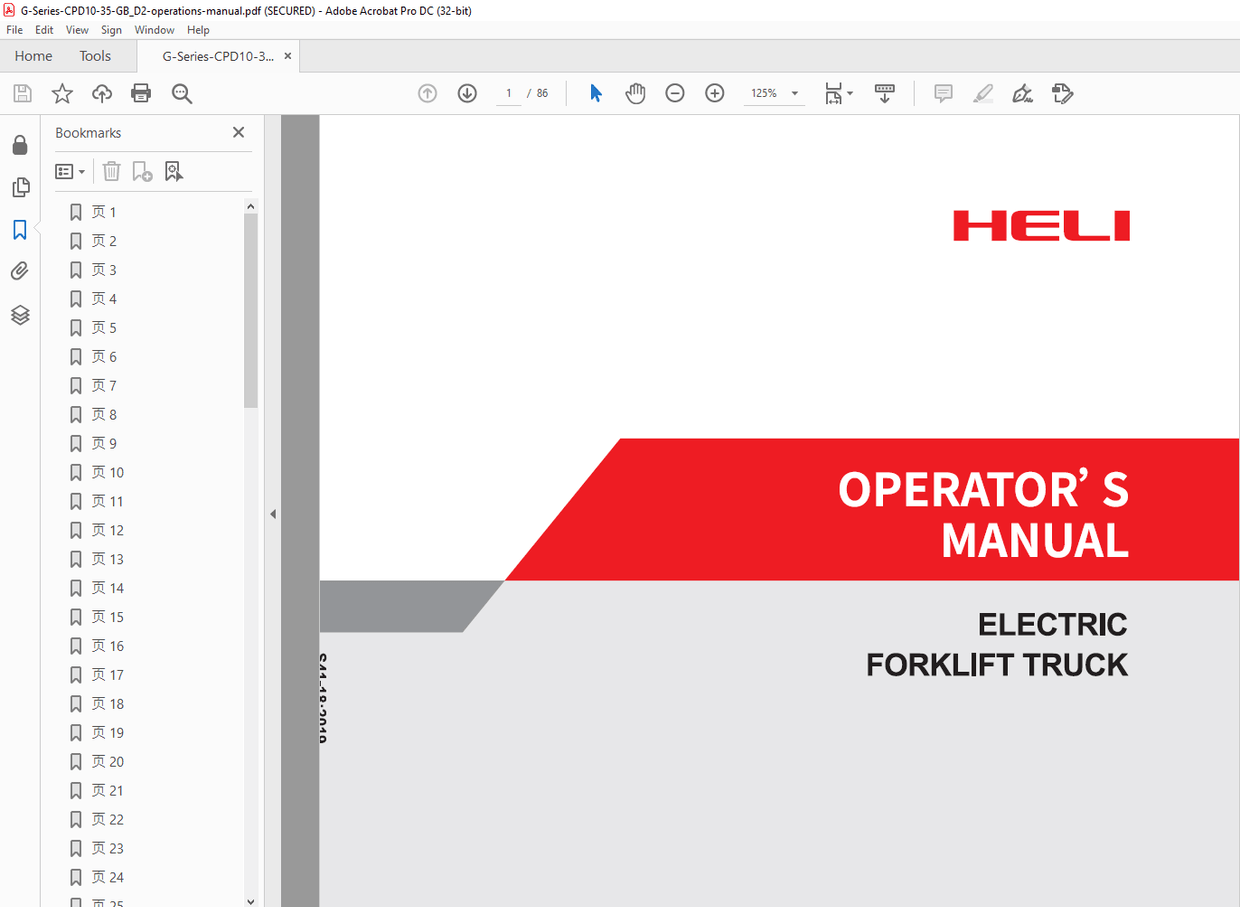Print the operations manual

click(x=141, y=93)
